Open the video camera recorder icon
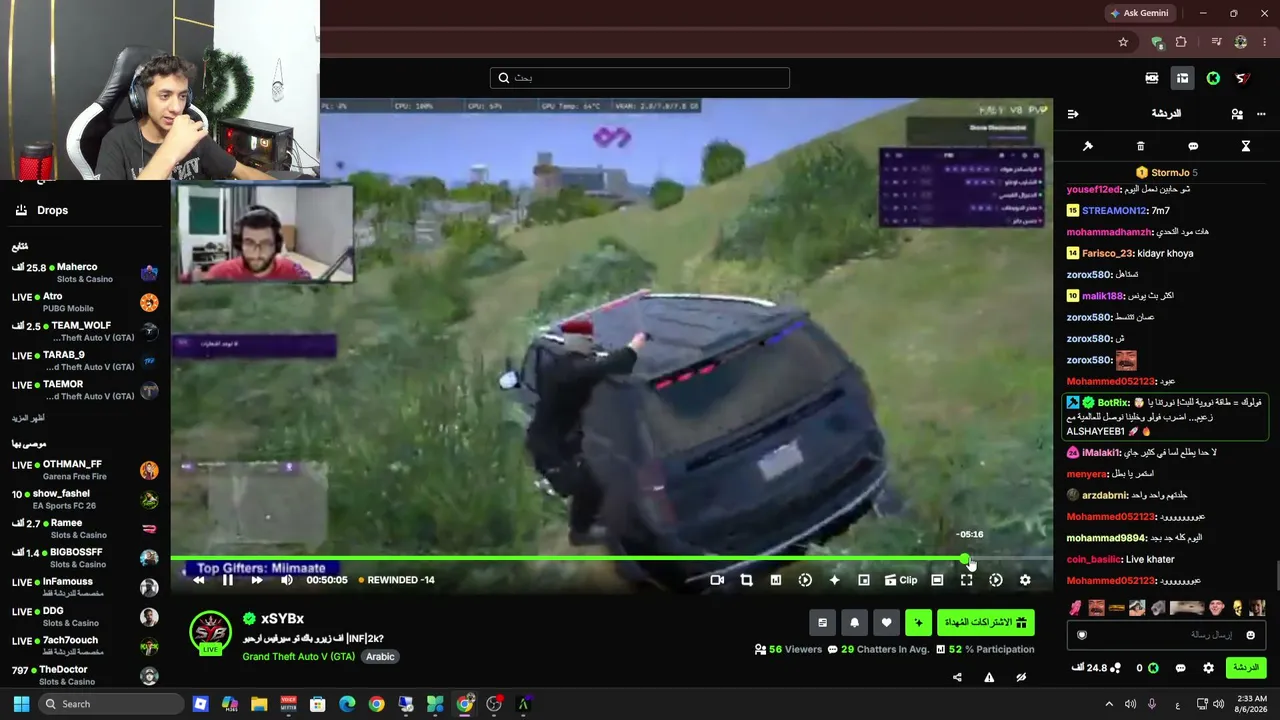1280x720 pixels. tap(717, 580)
